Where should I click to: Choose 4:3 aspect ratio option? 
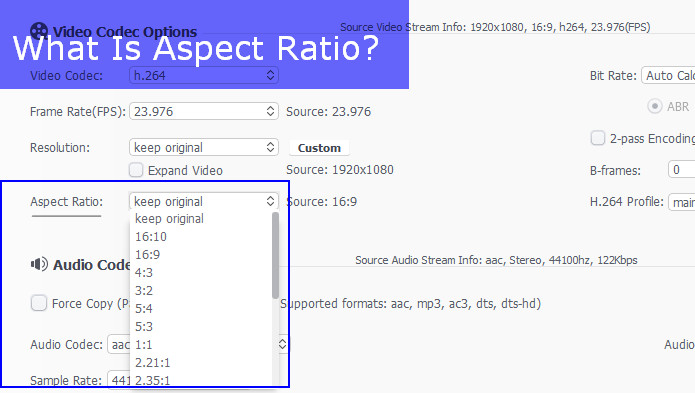202,272
